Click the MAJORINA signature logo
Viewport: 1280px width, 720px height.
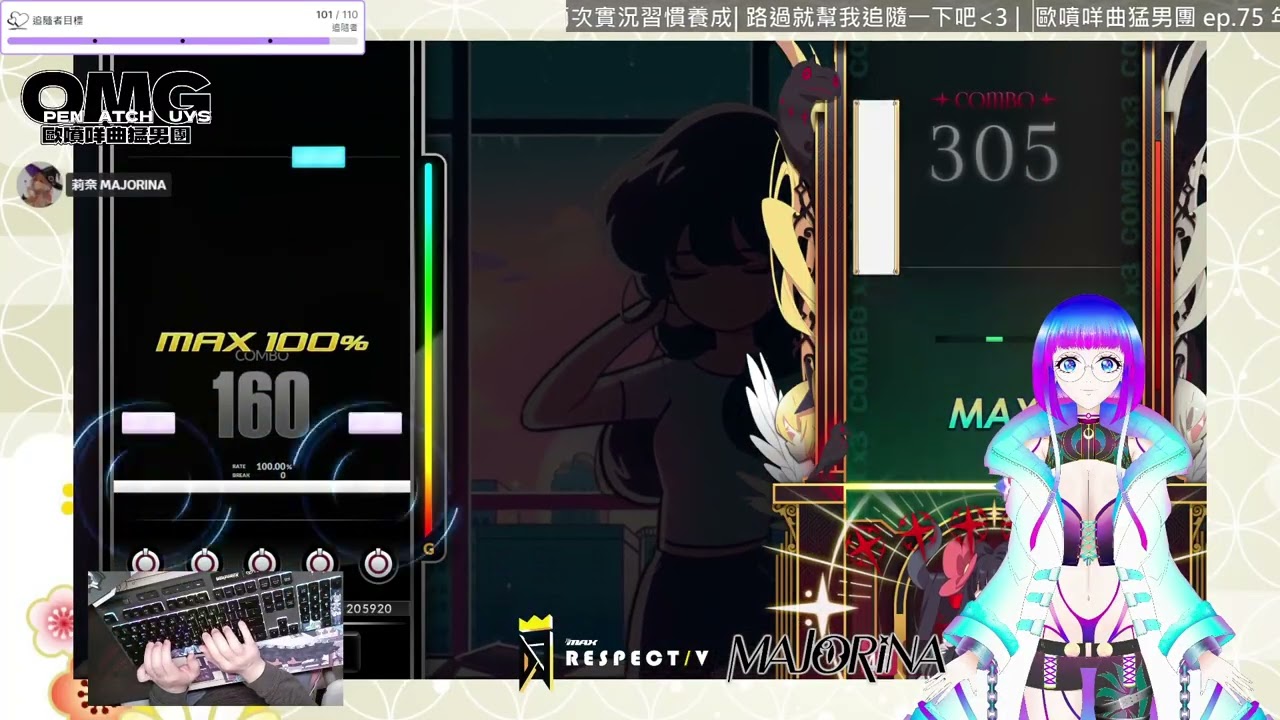[836, 656]
